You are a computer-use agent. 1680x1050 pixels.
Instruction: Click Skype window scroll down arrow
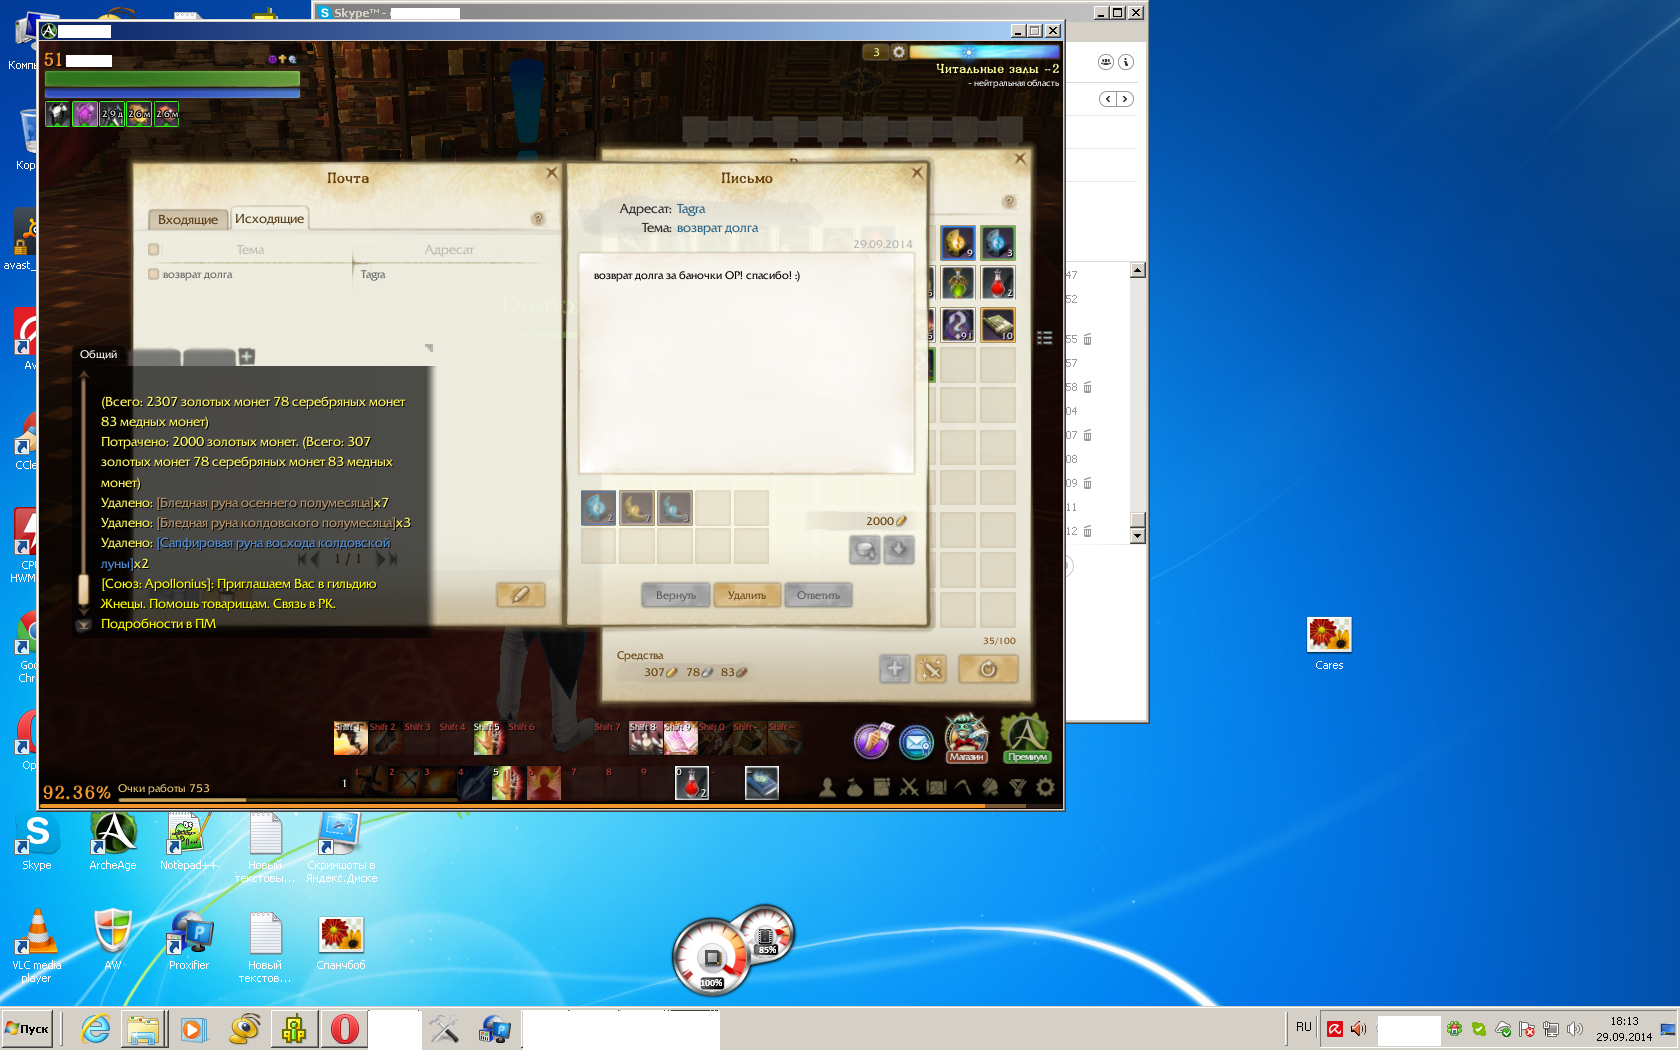tap(1137, 536)
